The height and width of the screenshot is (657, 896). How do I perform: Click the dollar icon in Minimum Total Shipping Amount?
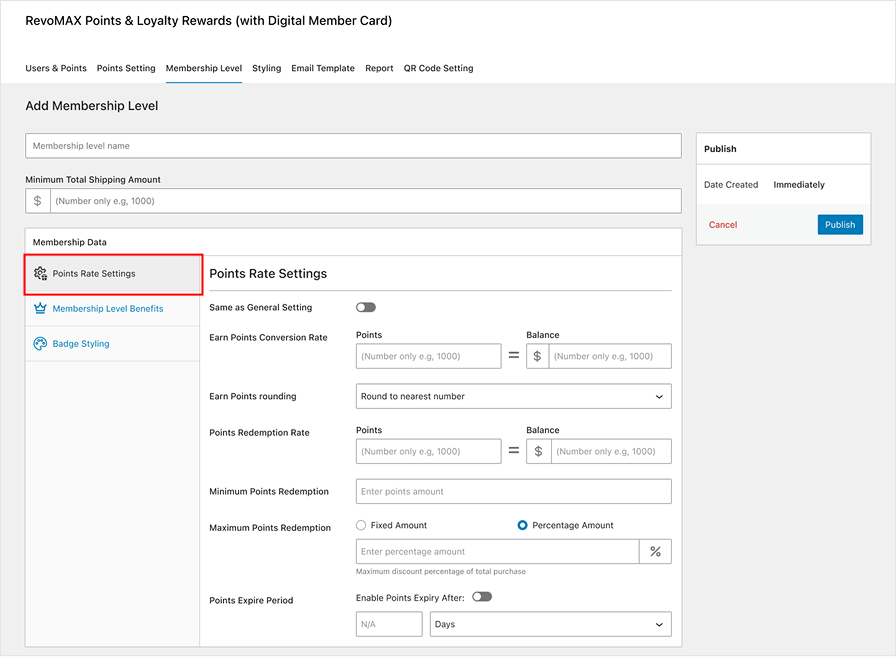click(x=38, y=201)
